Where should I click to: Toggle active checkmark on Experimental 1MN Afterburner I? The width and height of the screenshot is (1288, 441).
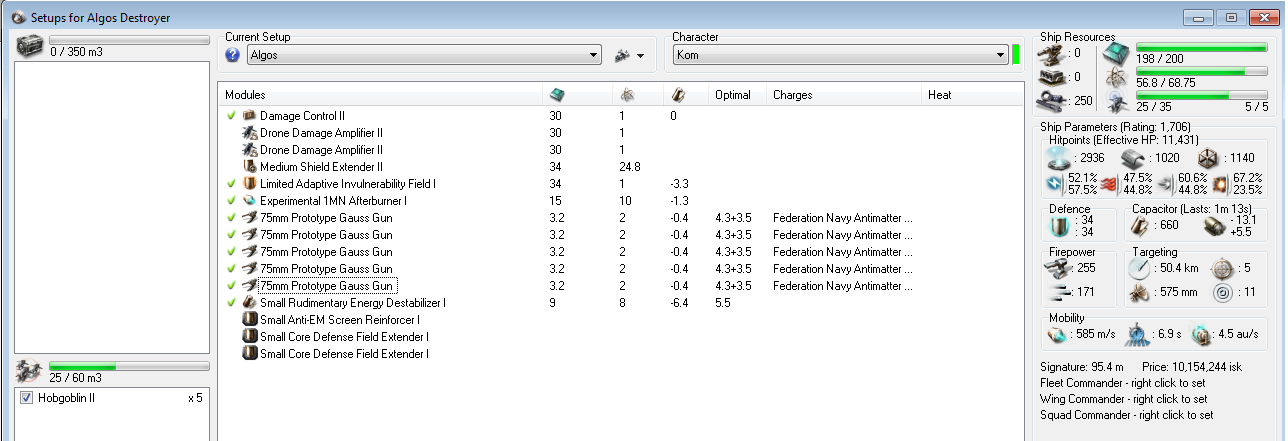(231, 201)
